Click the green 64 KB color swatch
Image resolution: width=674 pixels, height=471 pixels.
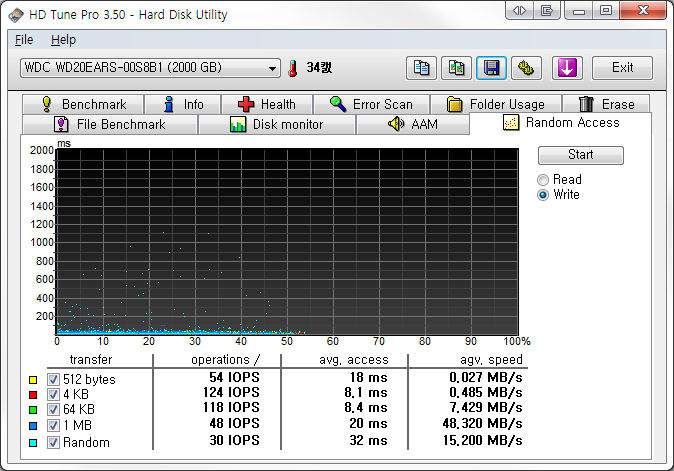(x=33, y=410)
